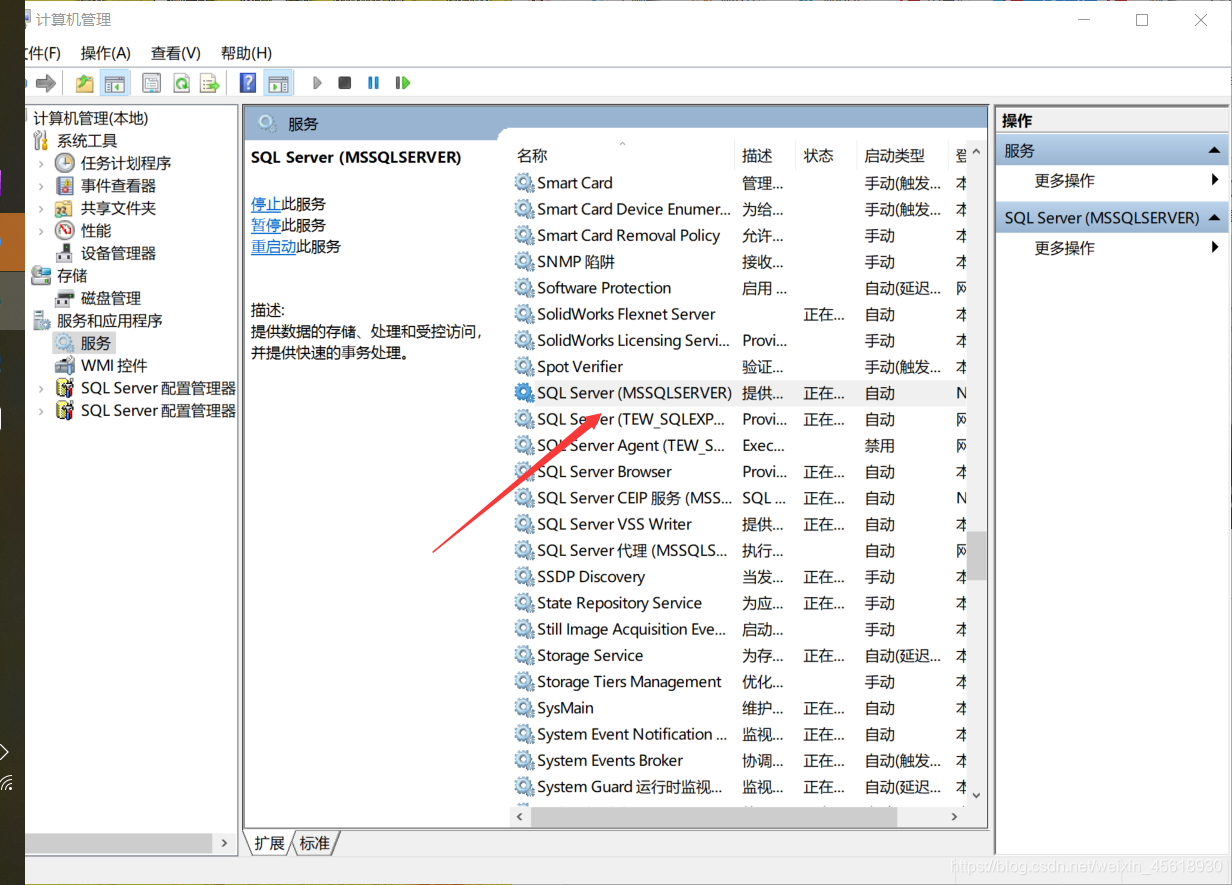Viewport: 1232px width, 885px height.
Task: Select System Events Broker service
Action: pyautogui.click(x=738, y=761)
